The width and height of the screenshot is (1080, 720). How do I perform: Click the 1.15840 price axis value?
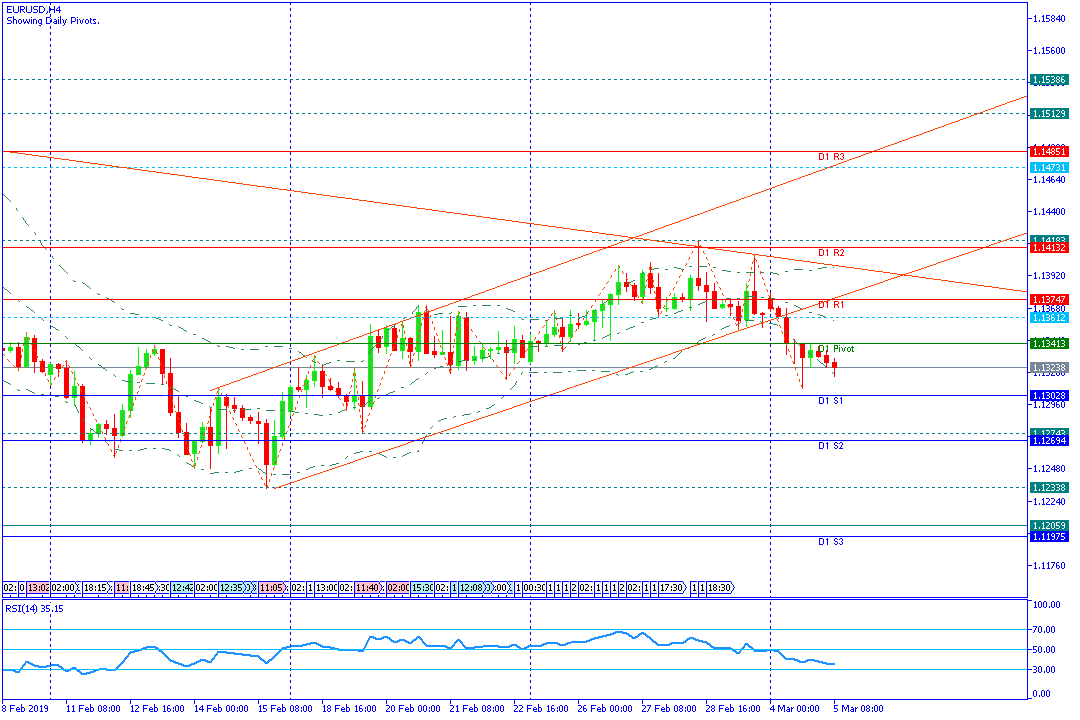[x=1049, y=19]
